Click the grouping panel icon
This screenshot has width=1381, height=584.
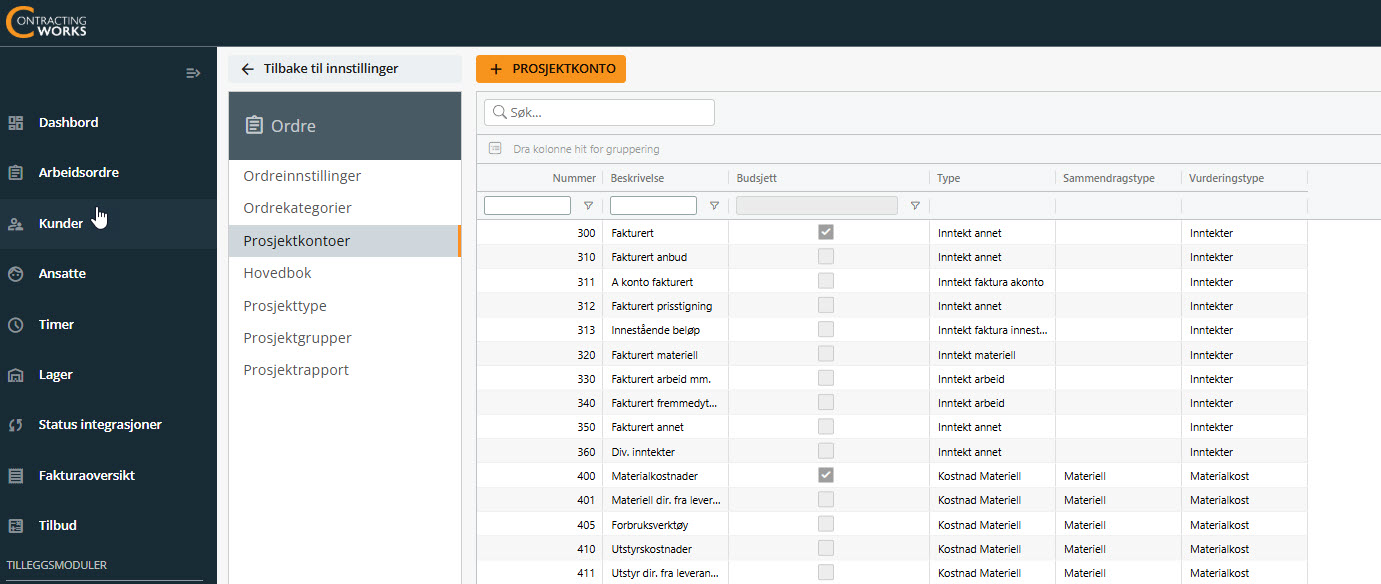(x=495, y=149)
